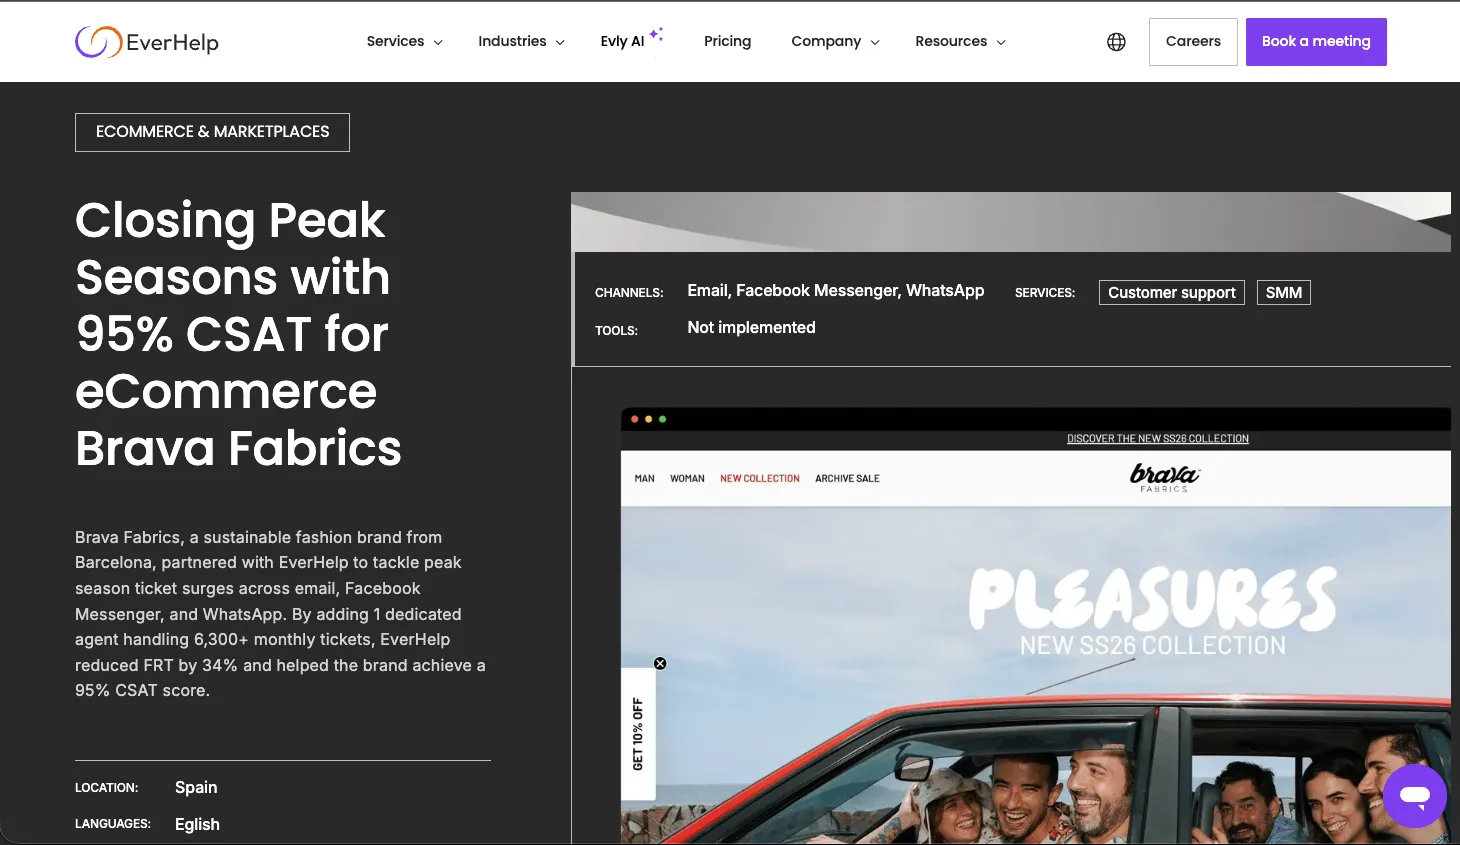Open the Industries dropdown

tap(521, 41)
